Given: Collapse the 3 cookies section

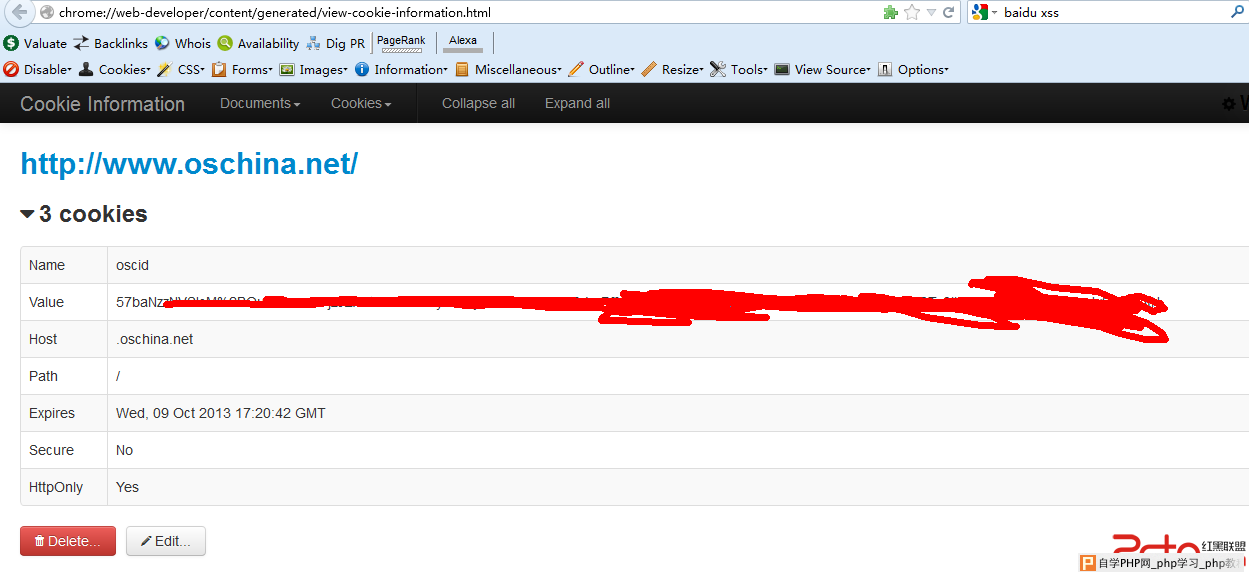Looking at the screenshot, I should [x=84, y=214].
